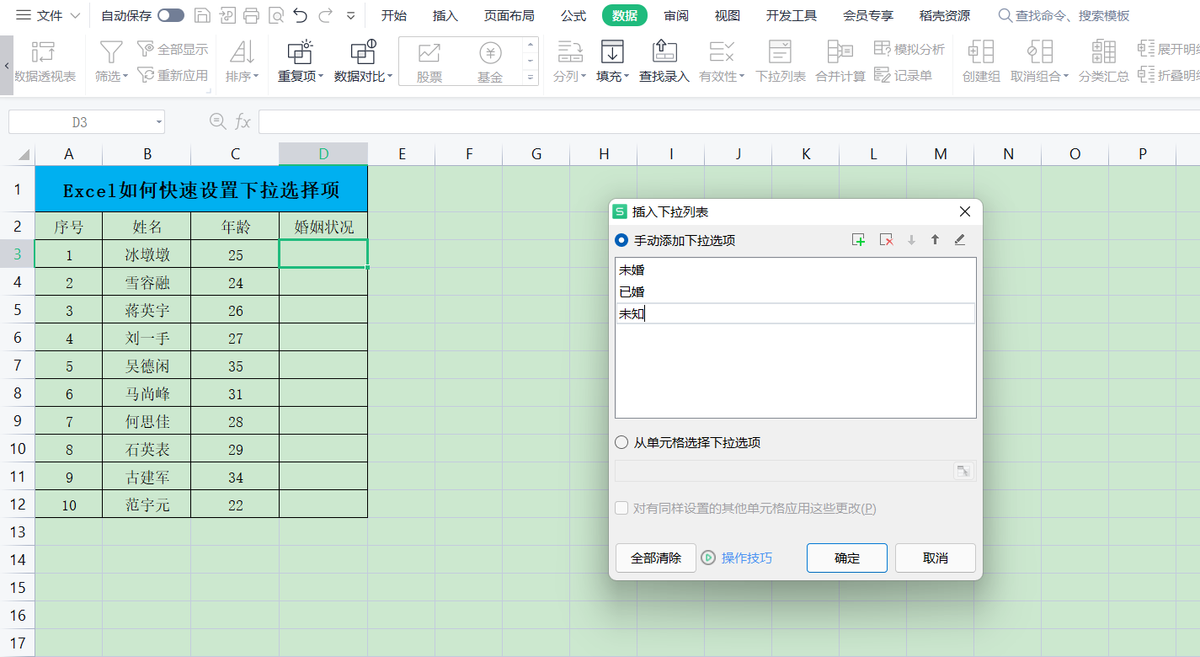Switch to the 插入 tab
This screenshot has width=1200, height=657.
click(x=445, y=16)
